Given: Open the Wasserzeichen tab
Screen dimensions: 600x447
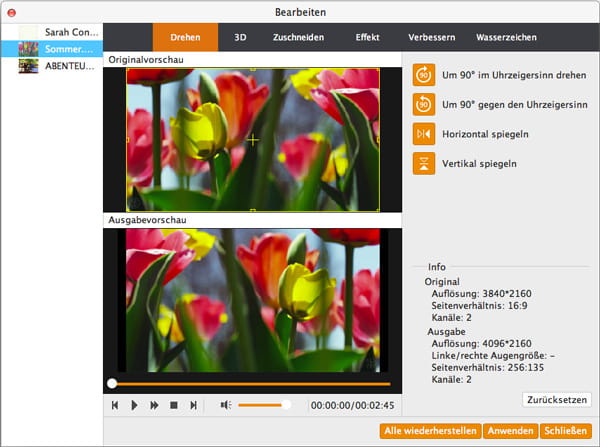Looking at the screenshot, I should tap(506, 37).
